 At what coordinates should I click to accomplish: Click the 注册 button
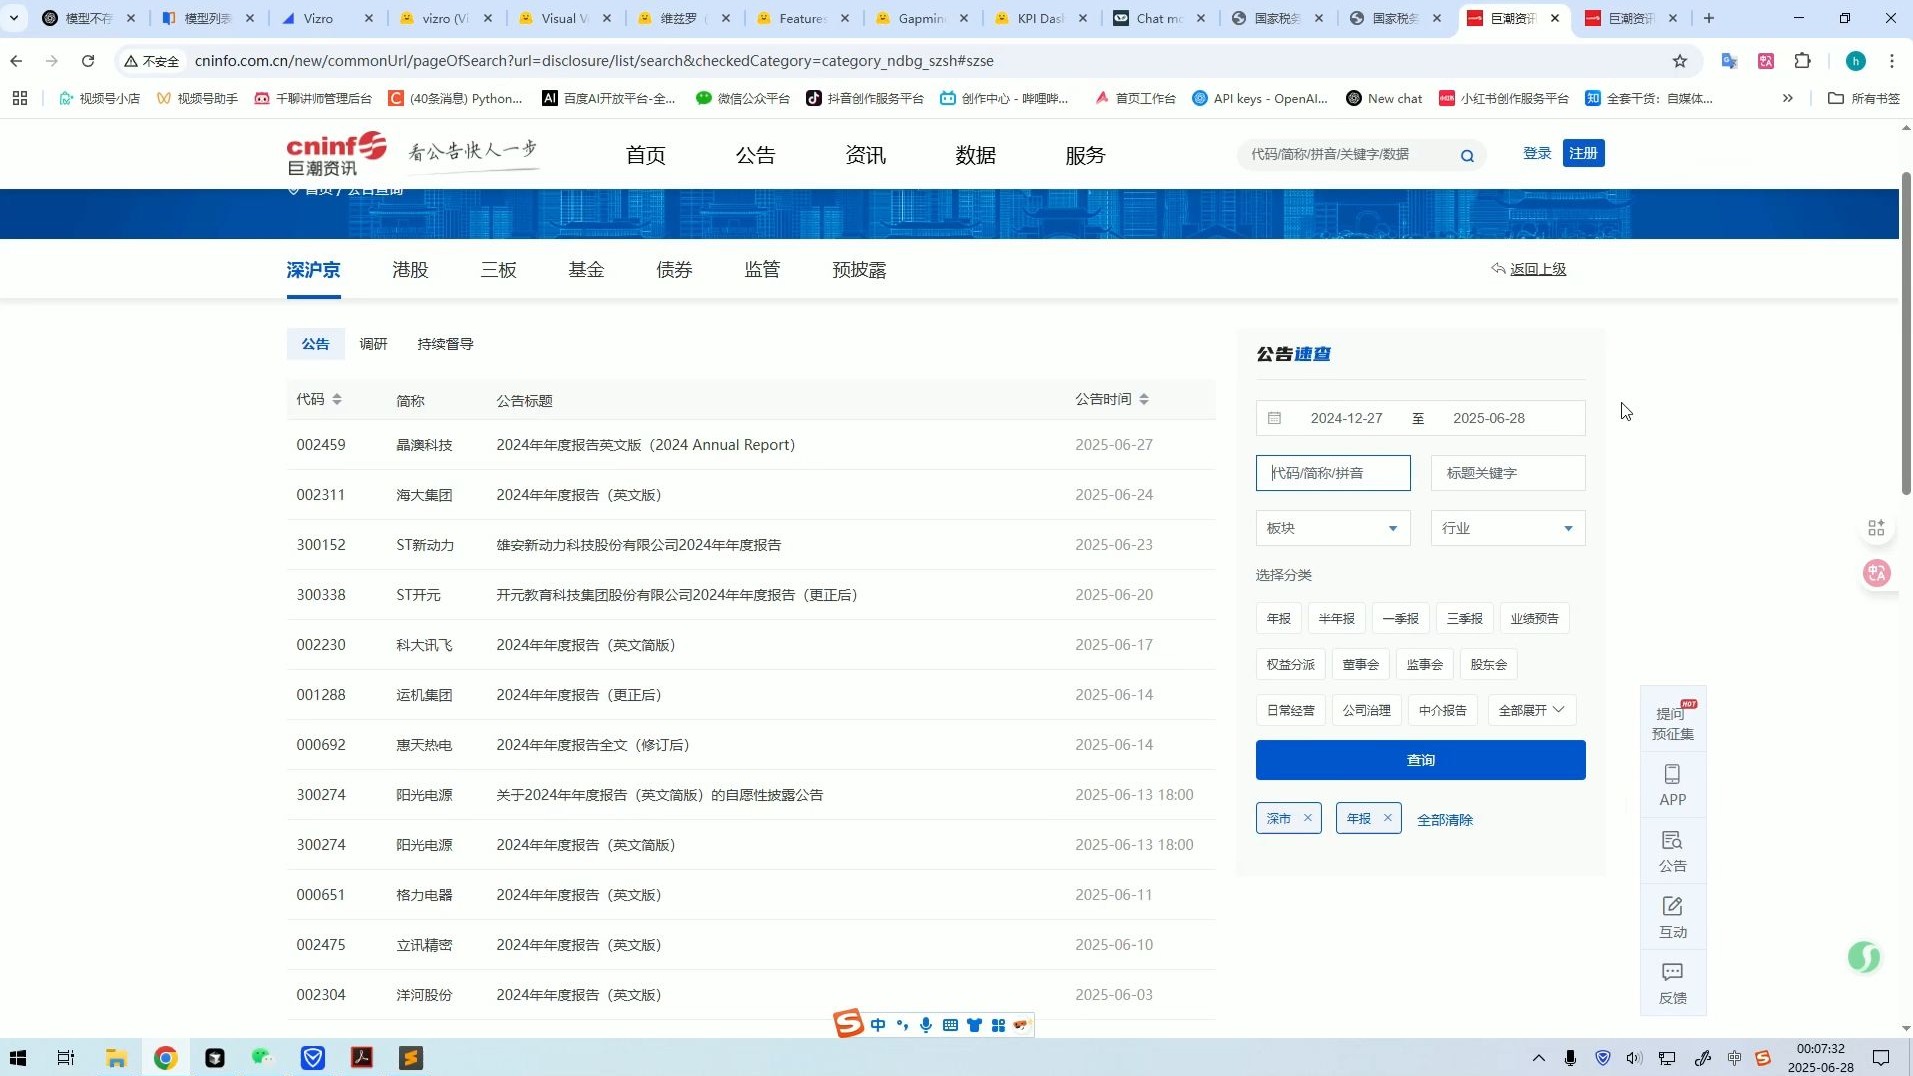[1583, 153]
